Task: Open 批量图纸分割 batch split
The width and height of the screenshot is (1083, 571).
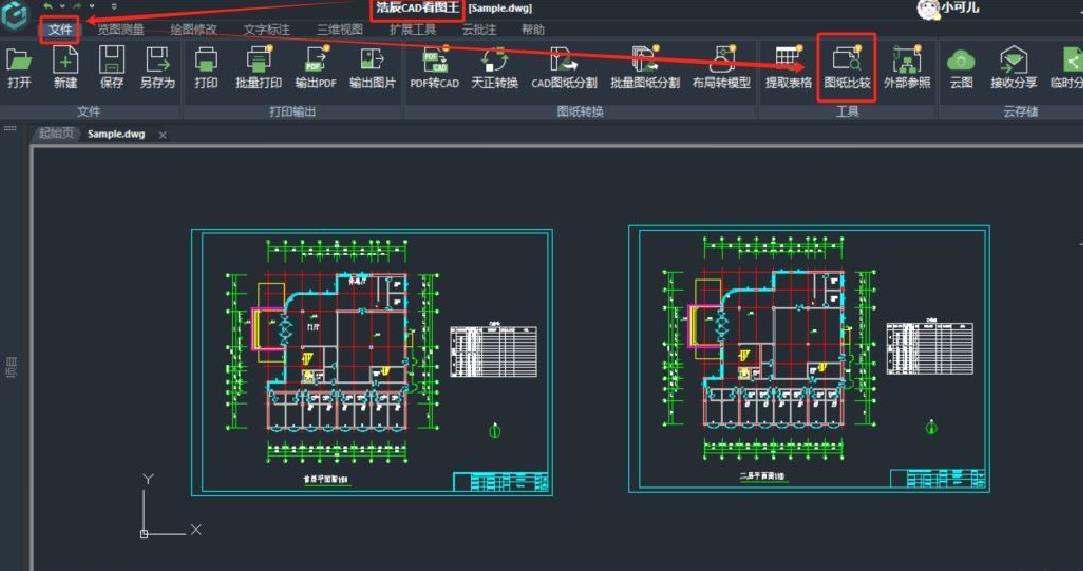Action: coord(645,68)
